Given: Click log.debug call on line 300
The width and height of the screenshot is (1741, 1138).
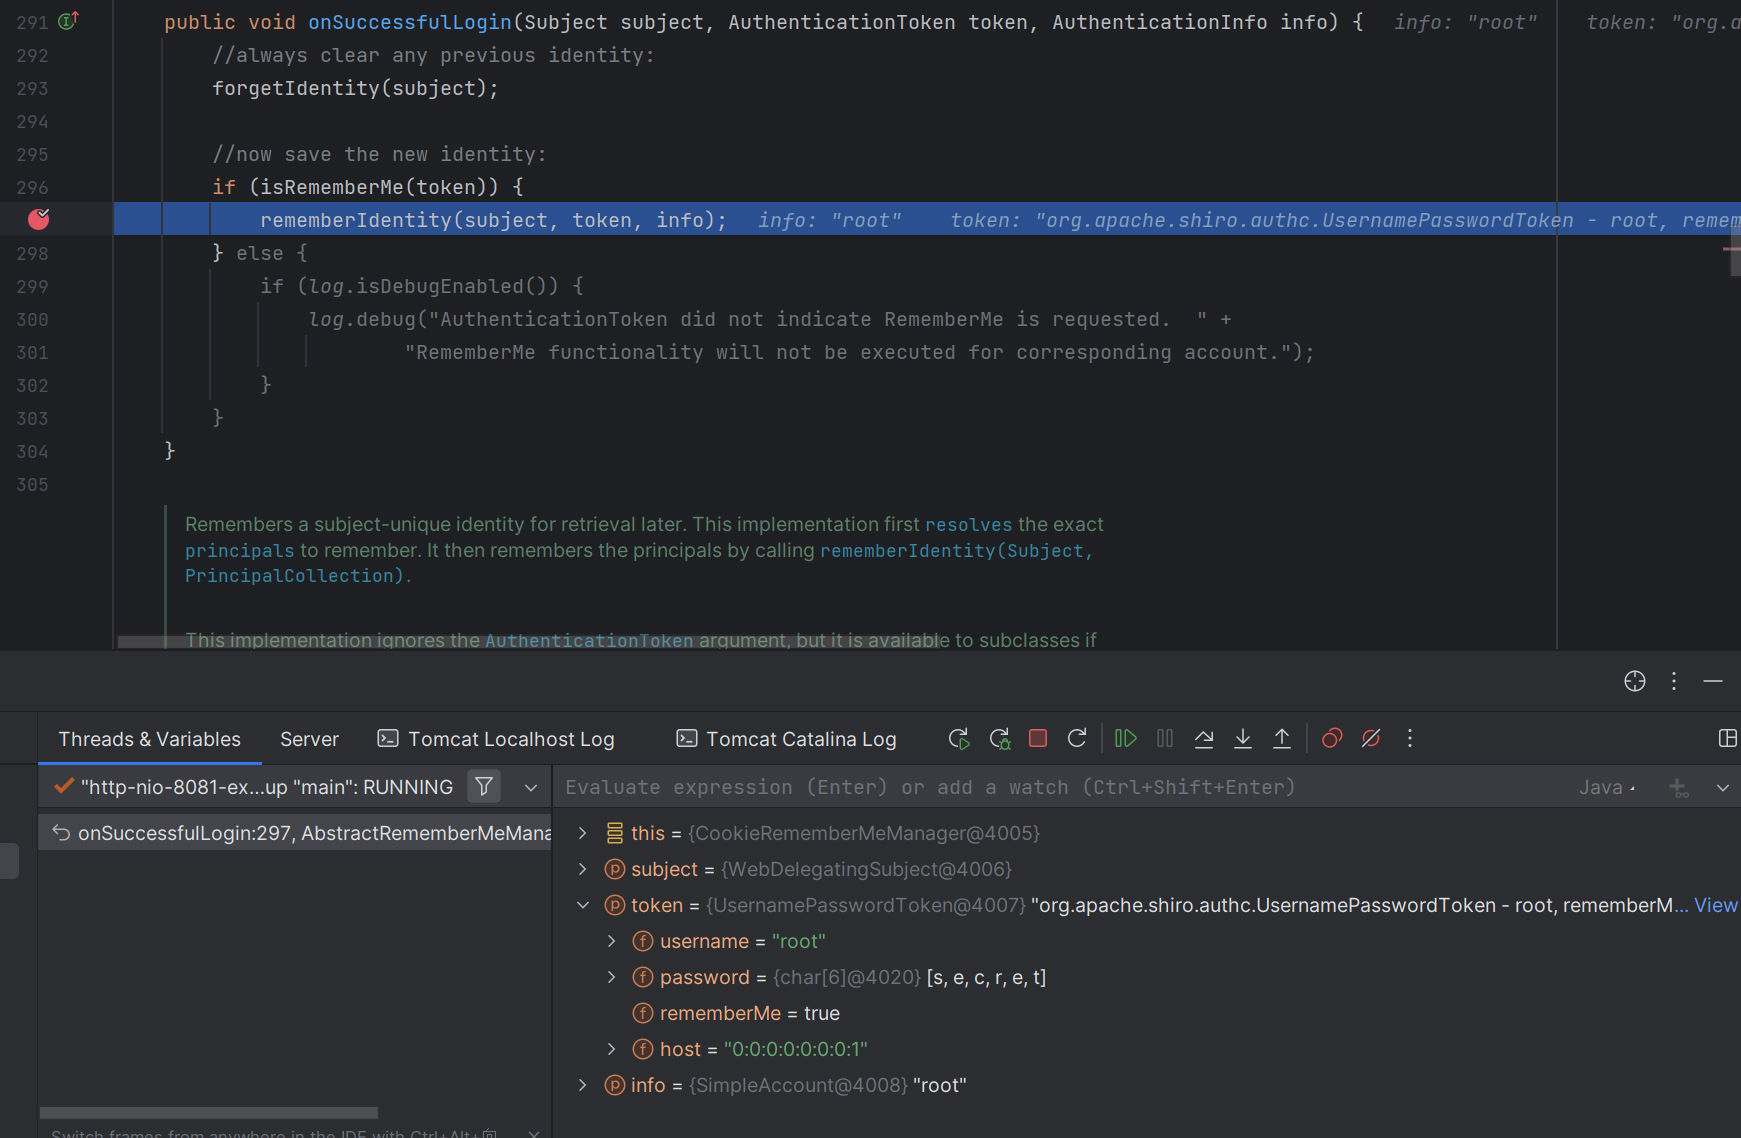Looking at the screenshot, I should coord(362,319).
